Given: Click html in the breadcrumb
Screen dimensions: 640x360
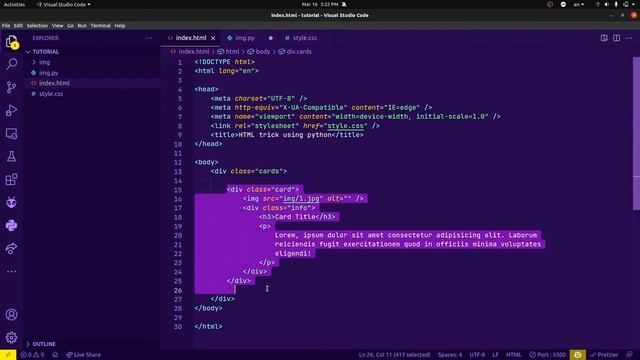Looking at the screenshot, I should [232, 52].
